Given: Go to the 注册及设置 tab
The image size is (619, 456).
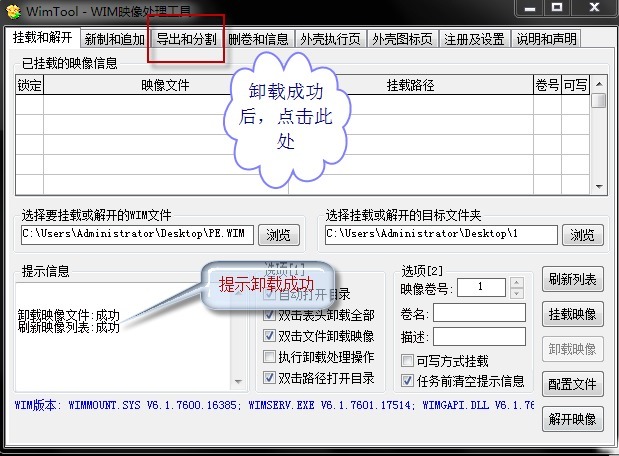Looking at the screenshot, I should pos(474,39).
